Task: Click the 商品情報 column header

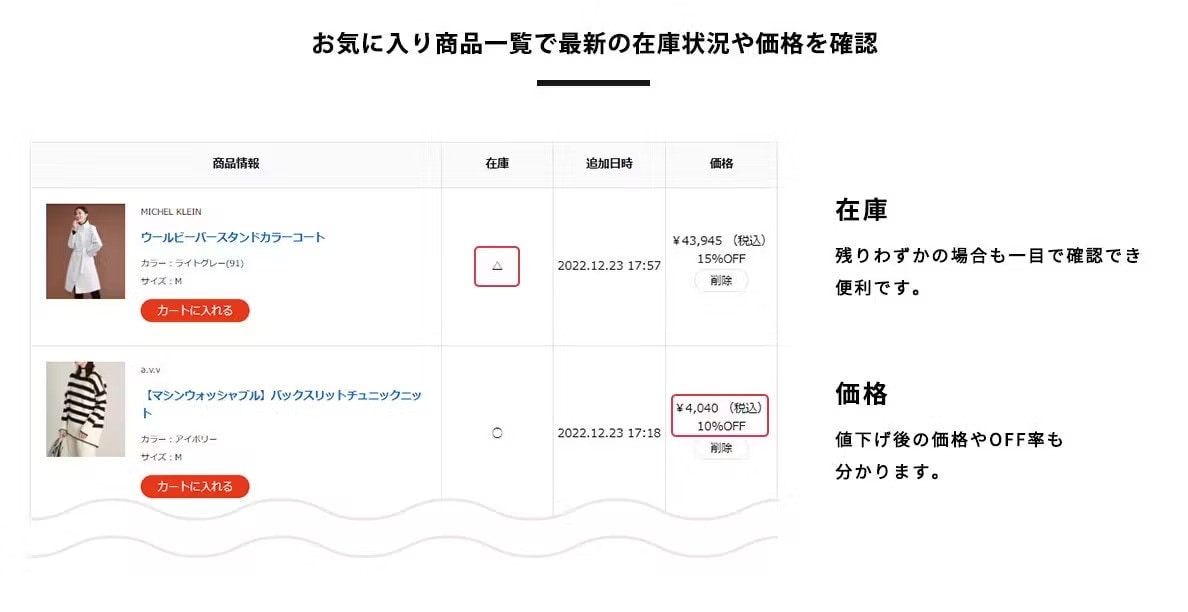Action: (x=236, y=164)
